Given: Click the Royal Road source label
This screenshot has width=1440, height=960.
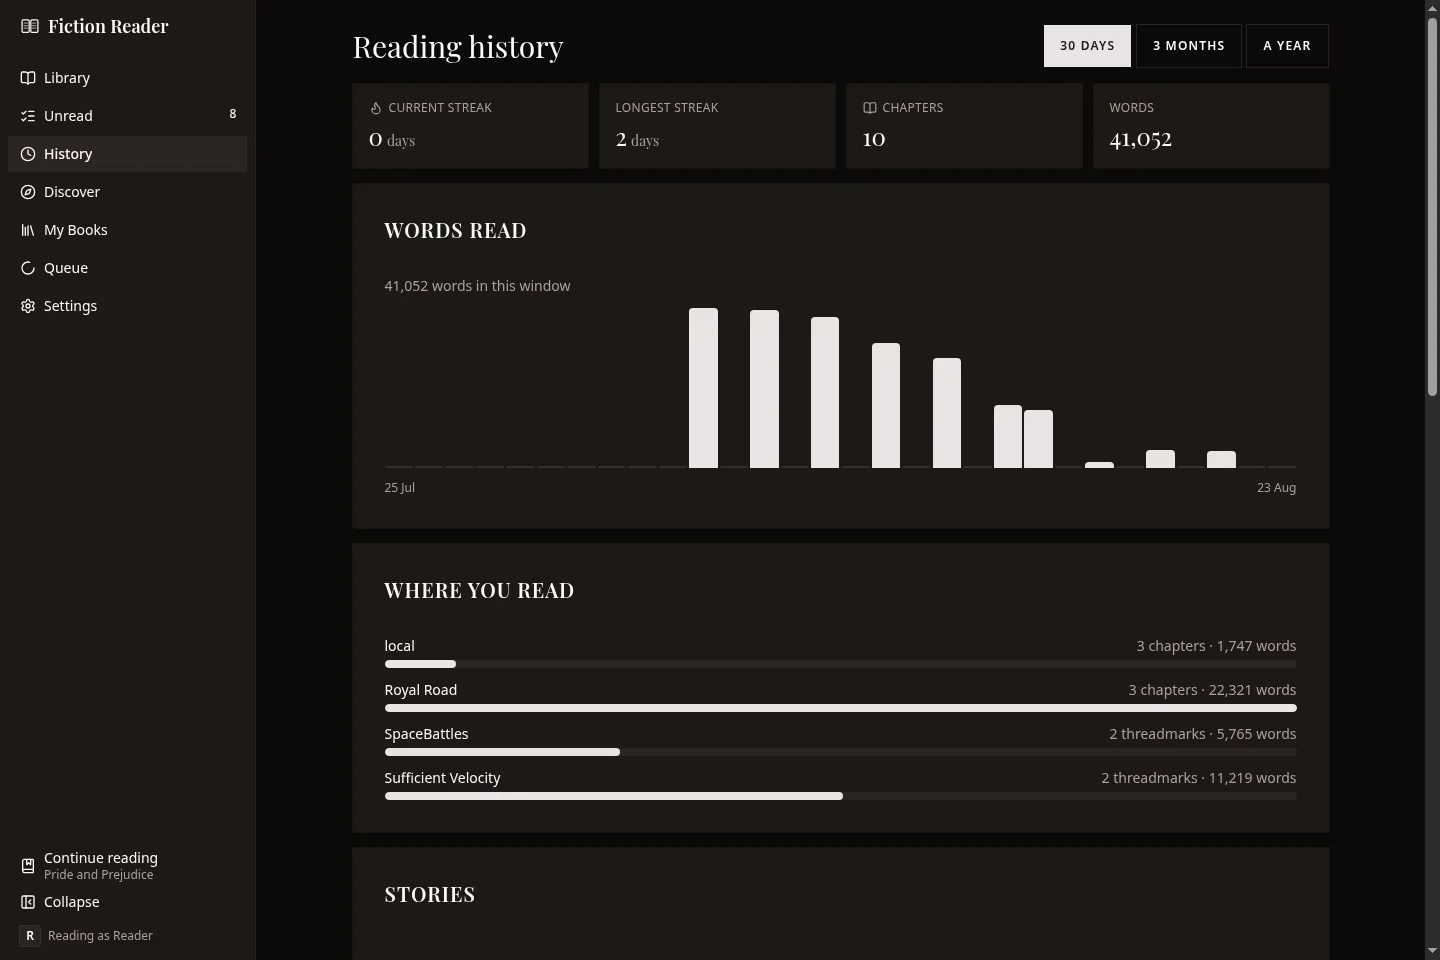Looking at the screenshot, I should [421, 690].
